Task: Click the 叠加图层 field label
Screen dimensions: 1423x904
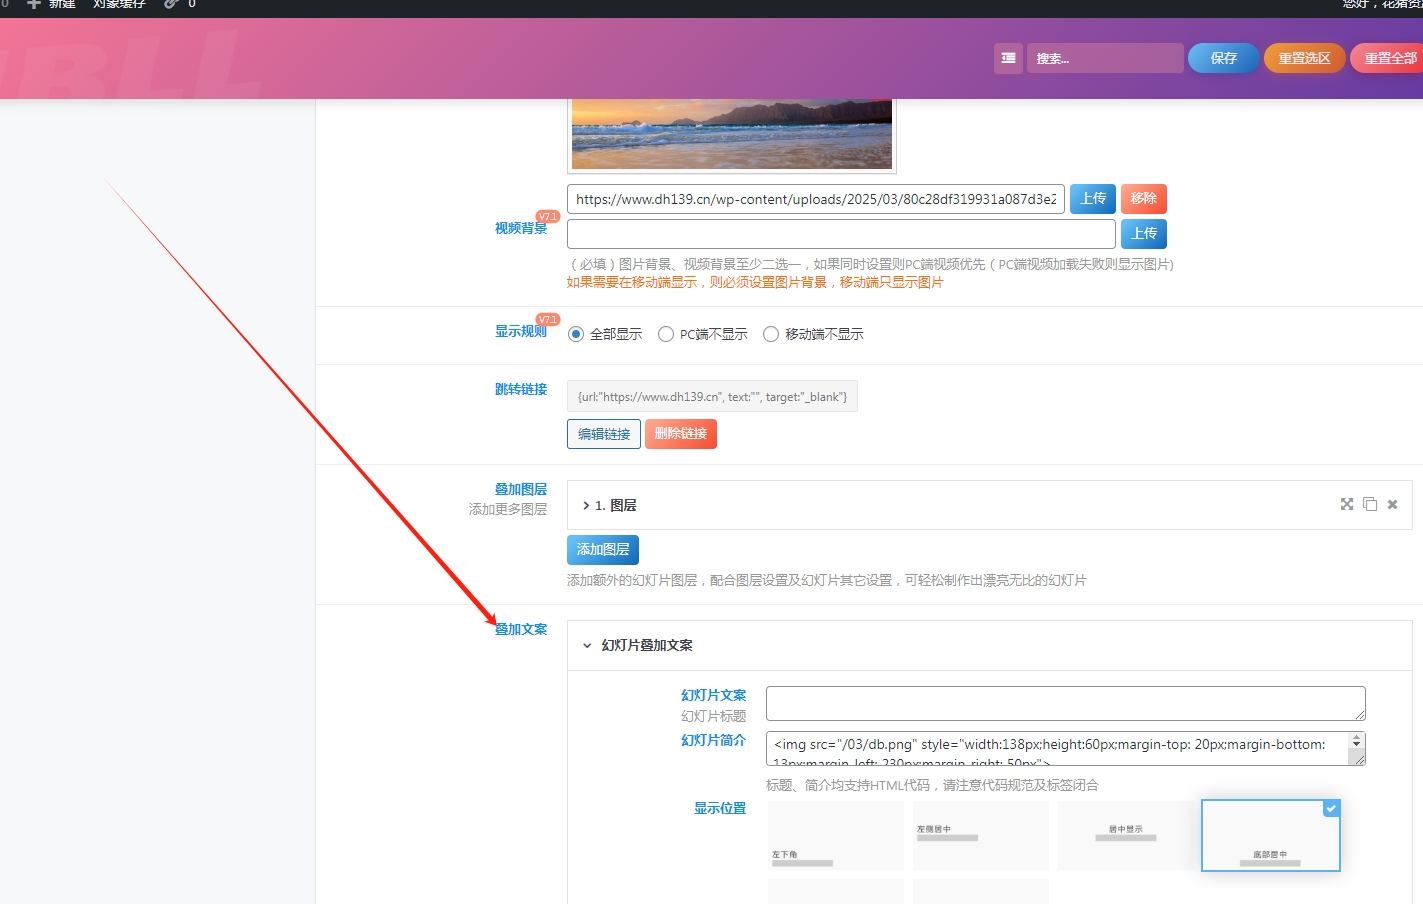Action: tap(521, 489)
